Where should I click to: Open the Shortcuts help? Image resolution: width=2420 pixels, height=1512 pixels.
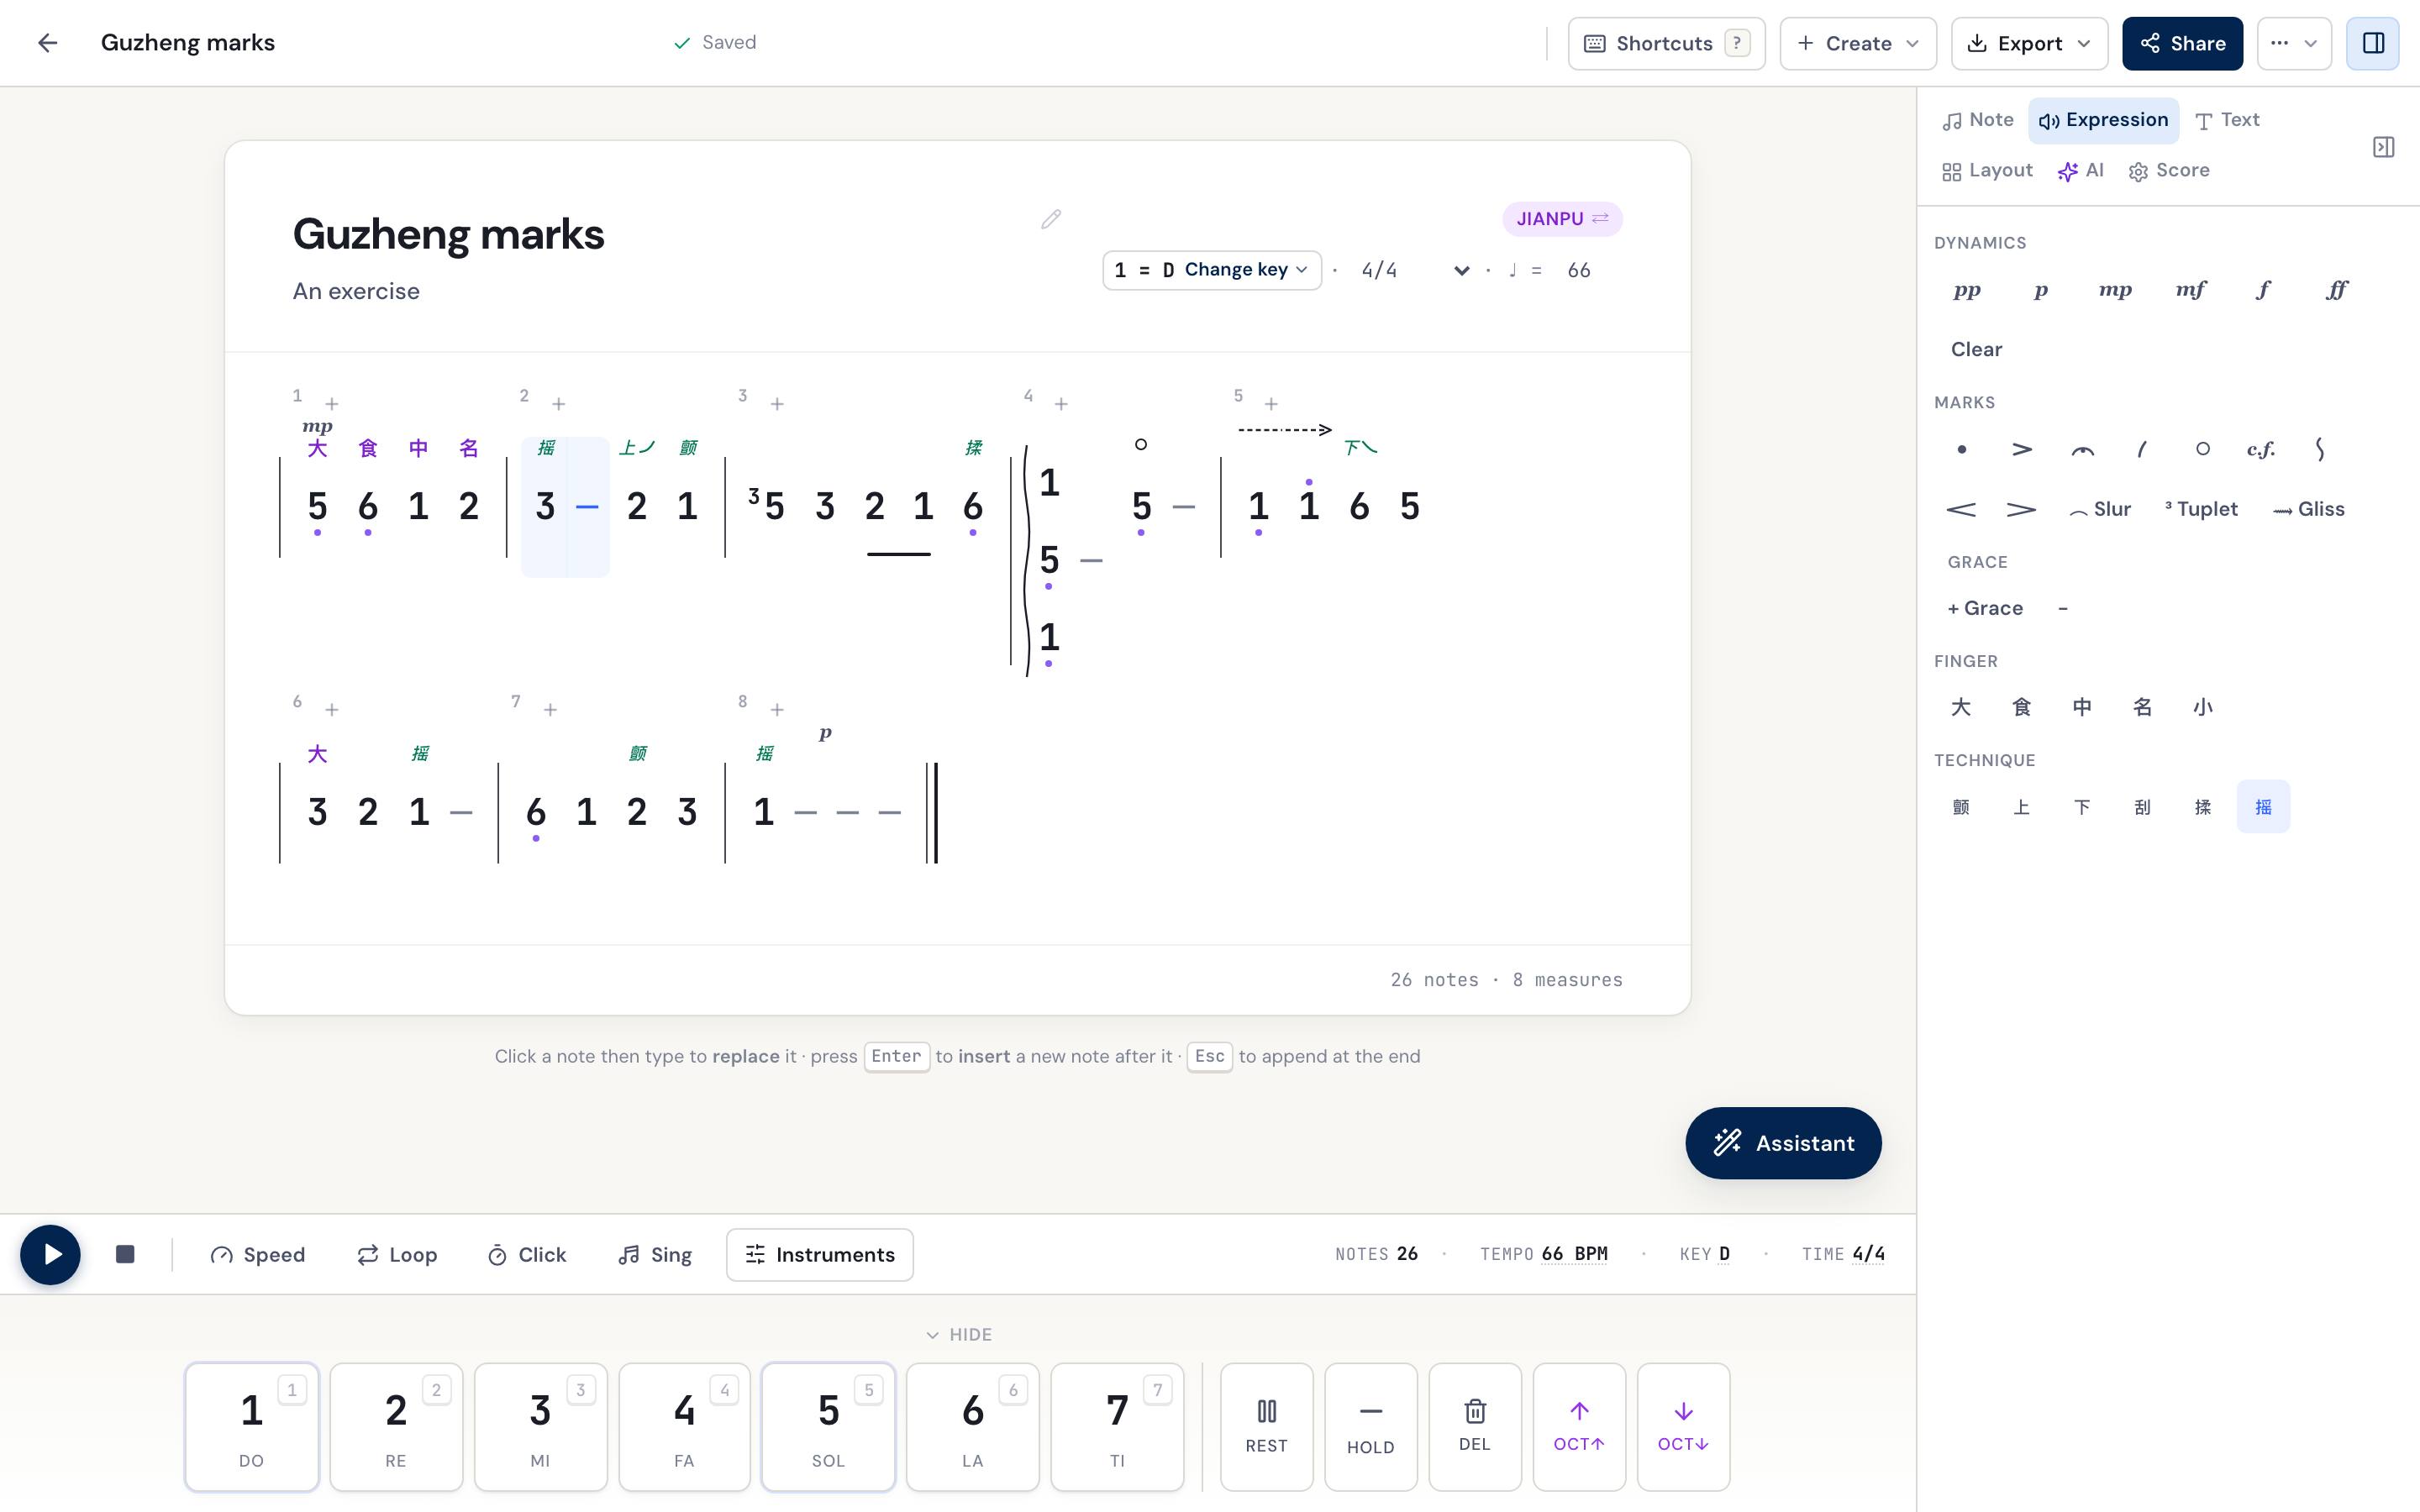1666,43
